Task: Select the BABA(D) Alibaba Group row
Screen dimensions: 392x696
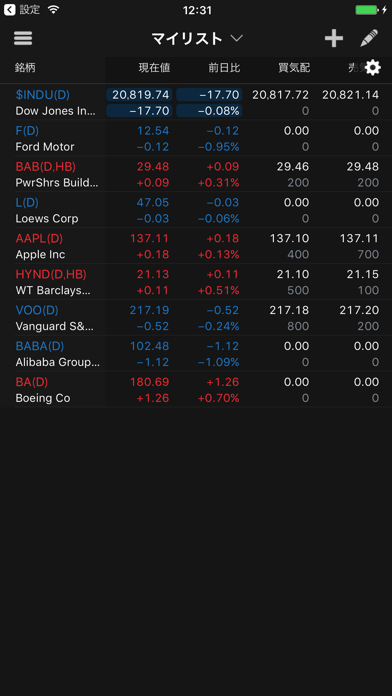Action: pos(196,354)
